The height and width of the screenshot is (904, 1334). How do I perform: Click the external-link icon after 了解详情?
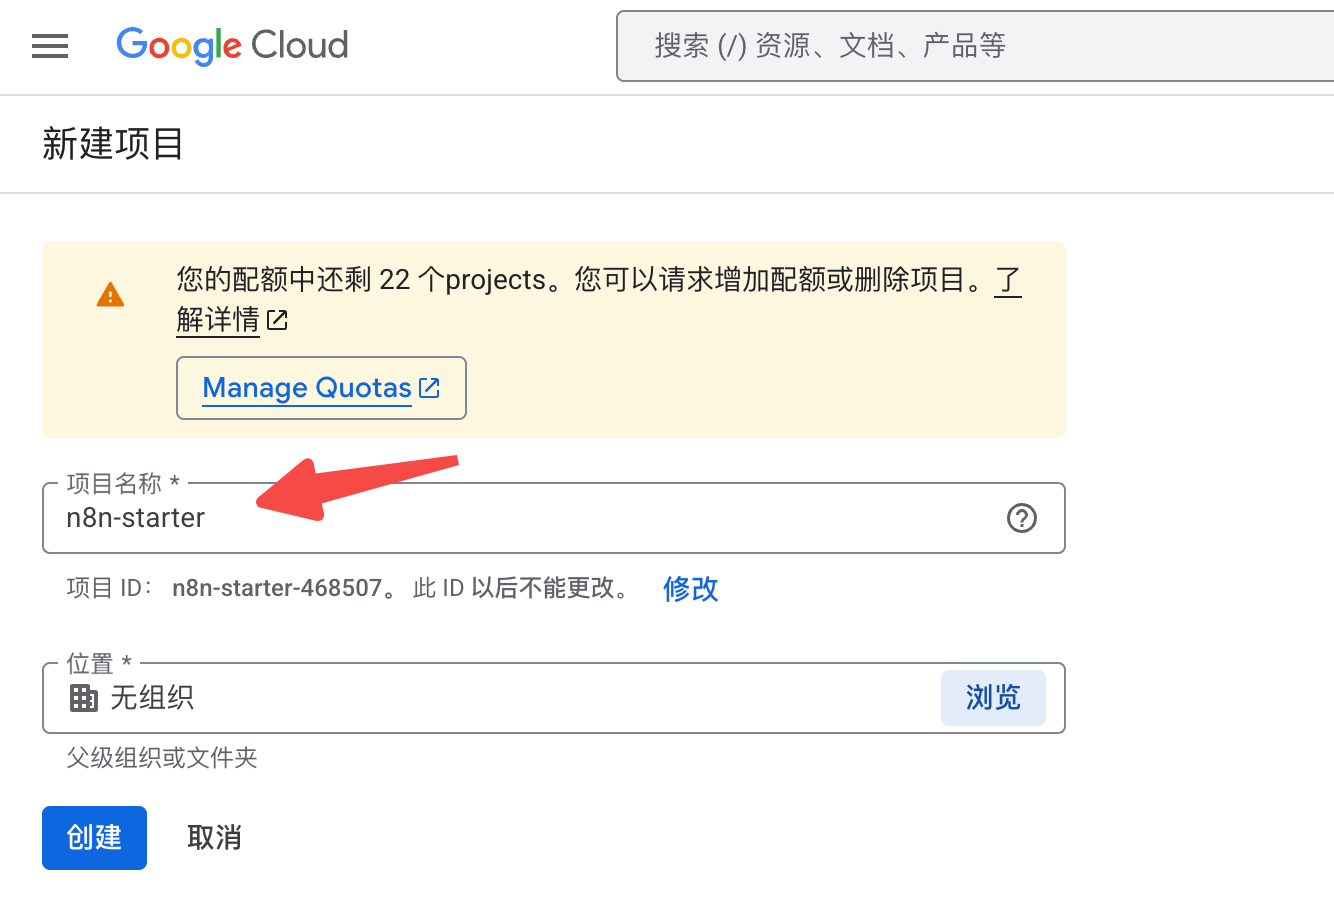tap(277, 320)
